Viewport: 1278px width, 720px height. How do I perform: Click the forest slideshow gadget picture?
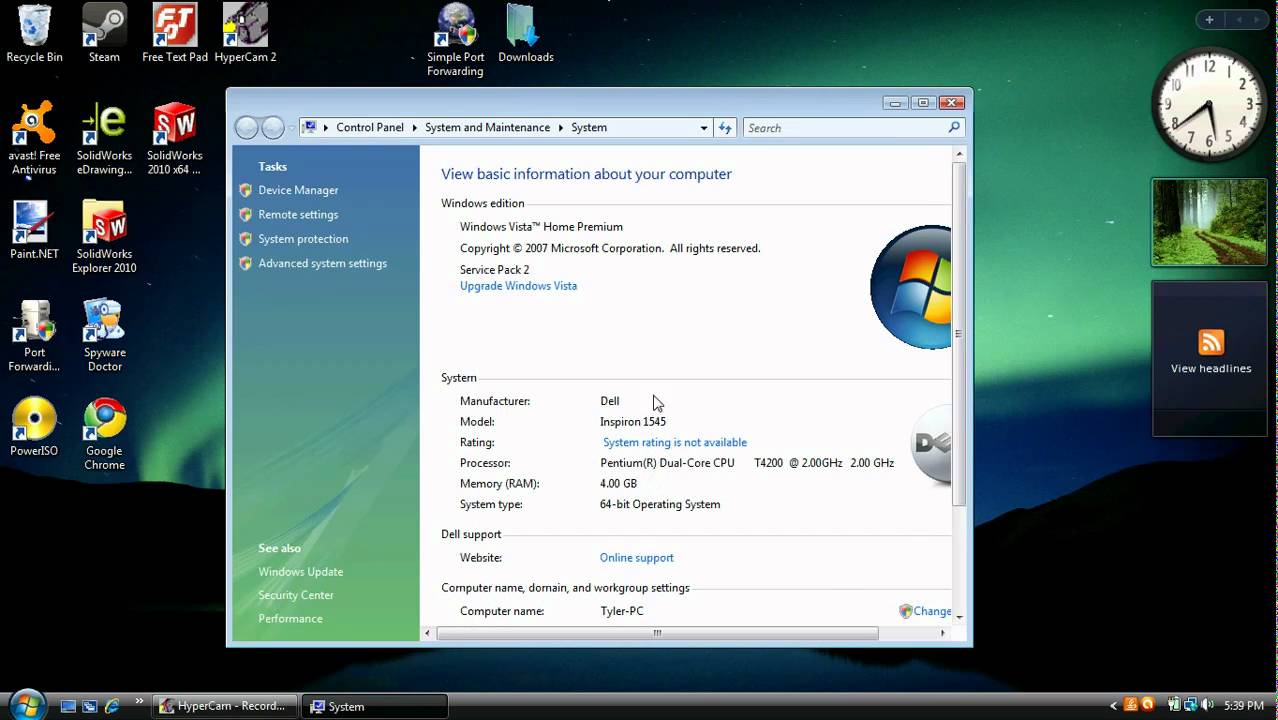point(1210,222)
